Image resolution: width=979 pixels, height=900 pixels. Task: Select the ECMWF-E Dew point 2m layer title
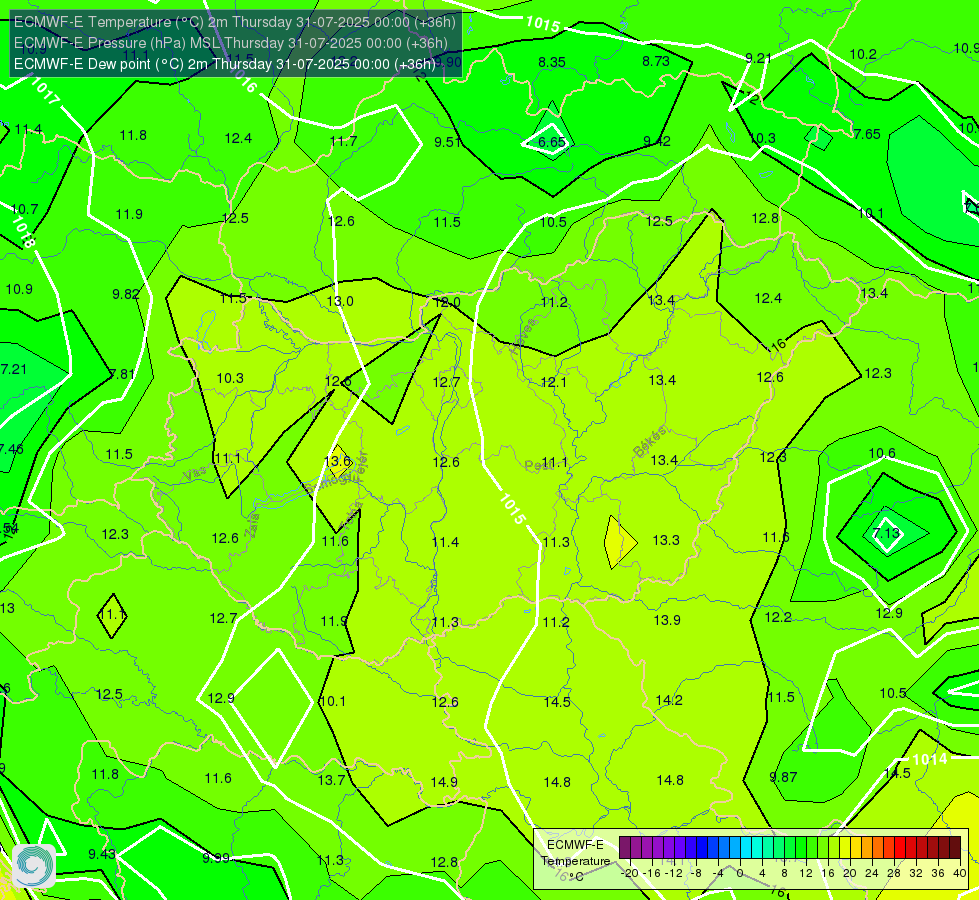225,64
